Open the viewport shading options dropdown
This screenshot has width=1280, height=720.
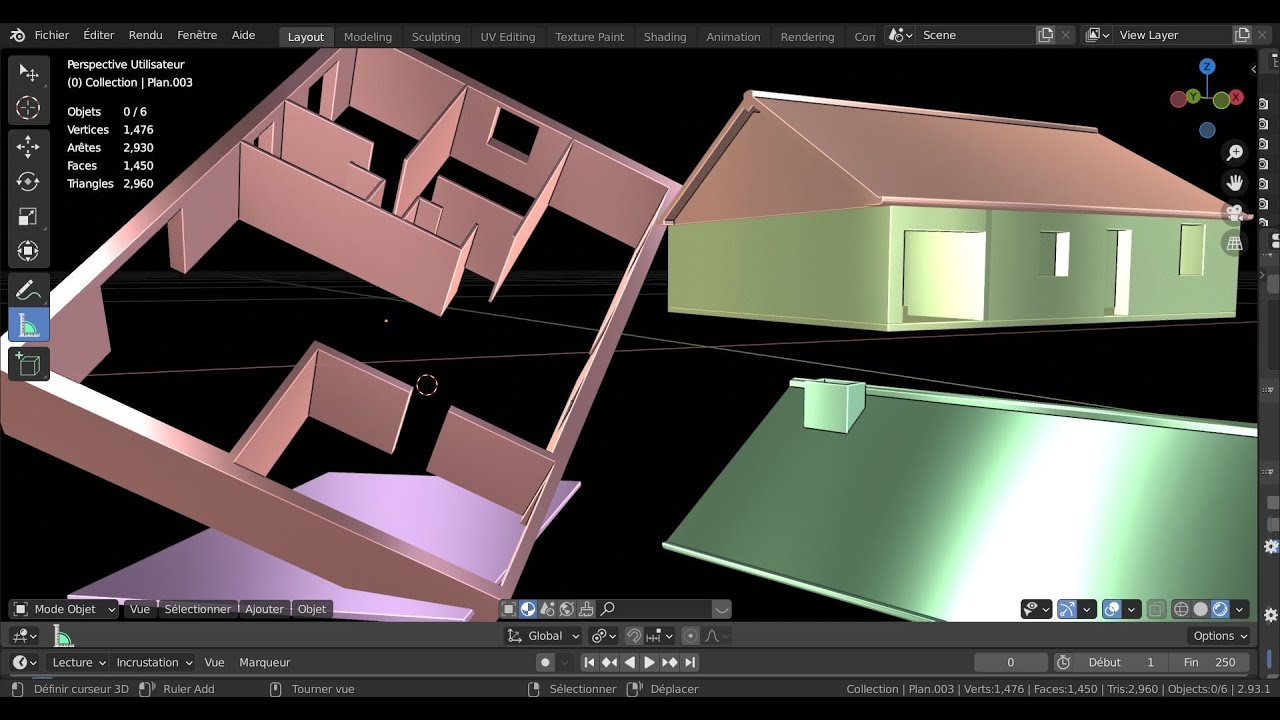[x=1240, y=609]
